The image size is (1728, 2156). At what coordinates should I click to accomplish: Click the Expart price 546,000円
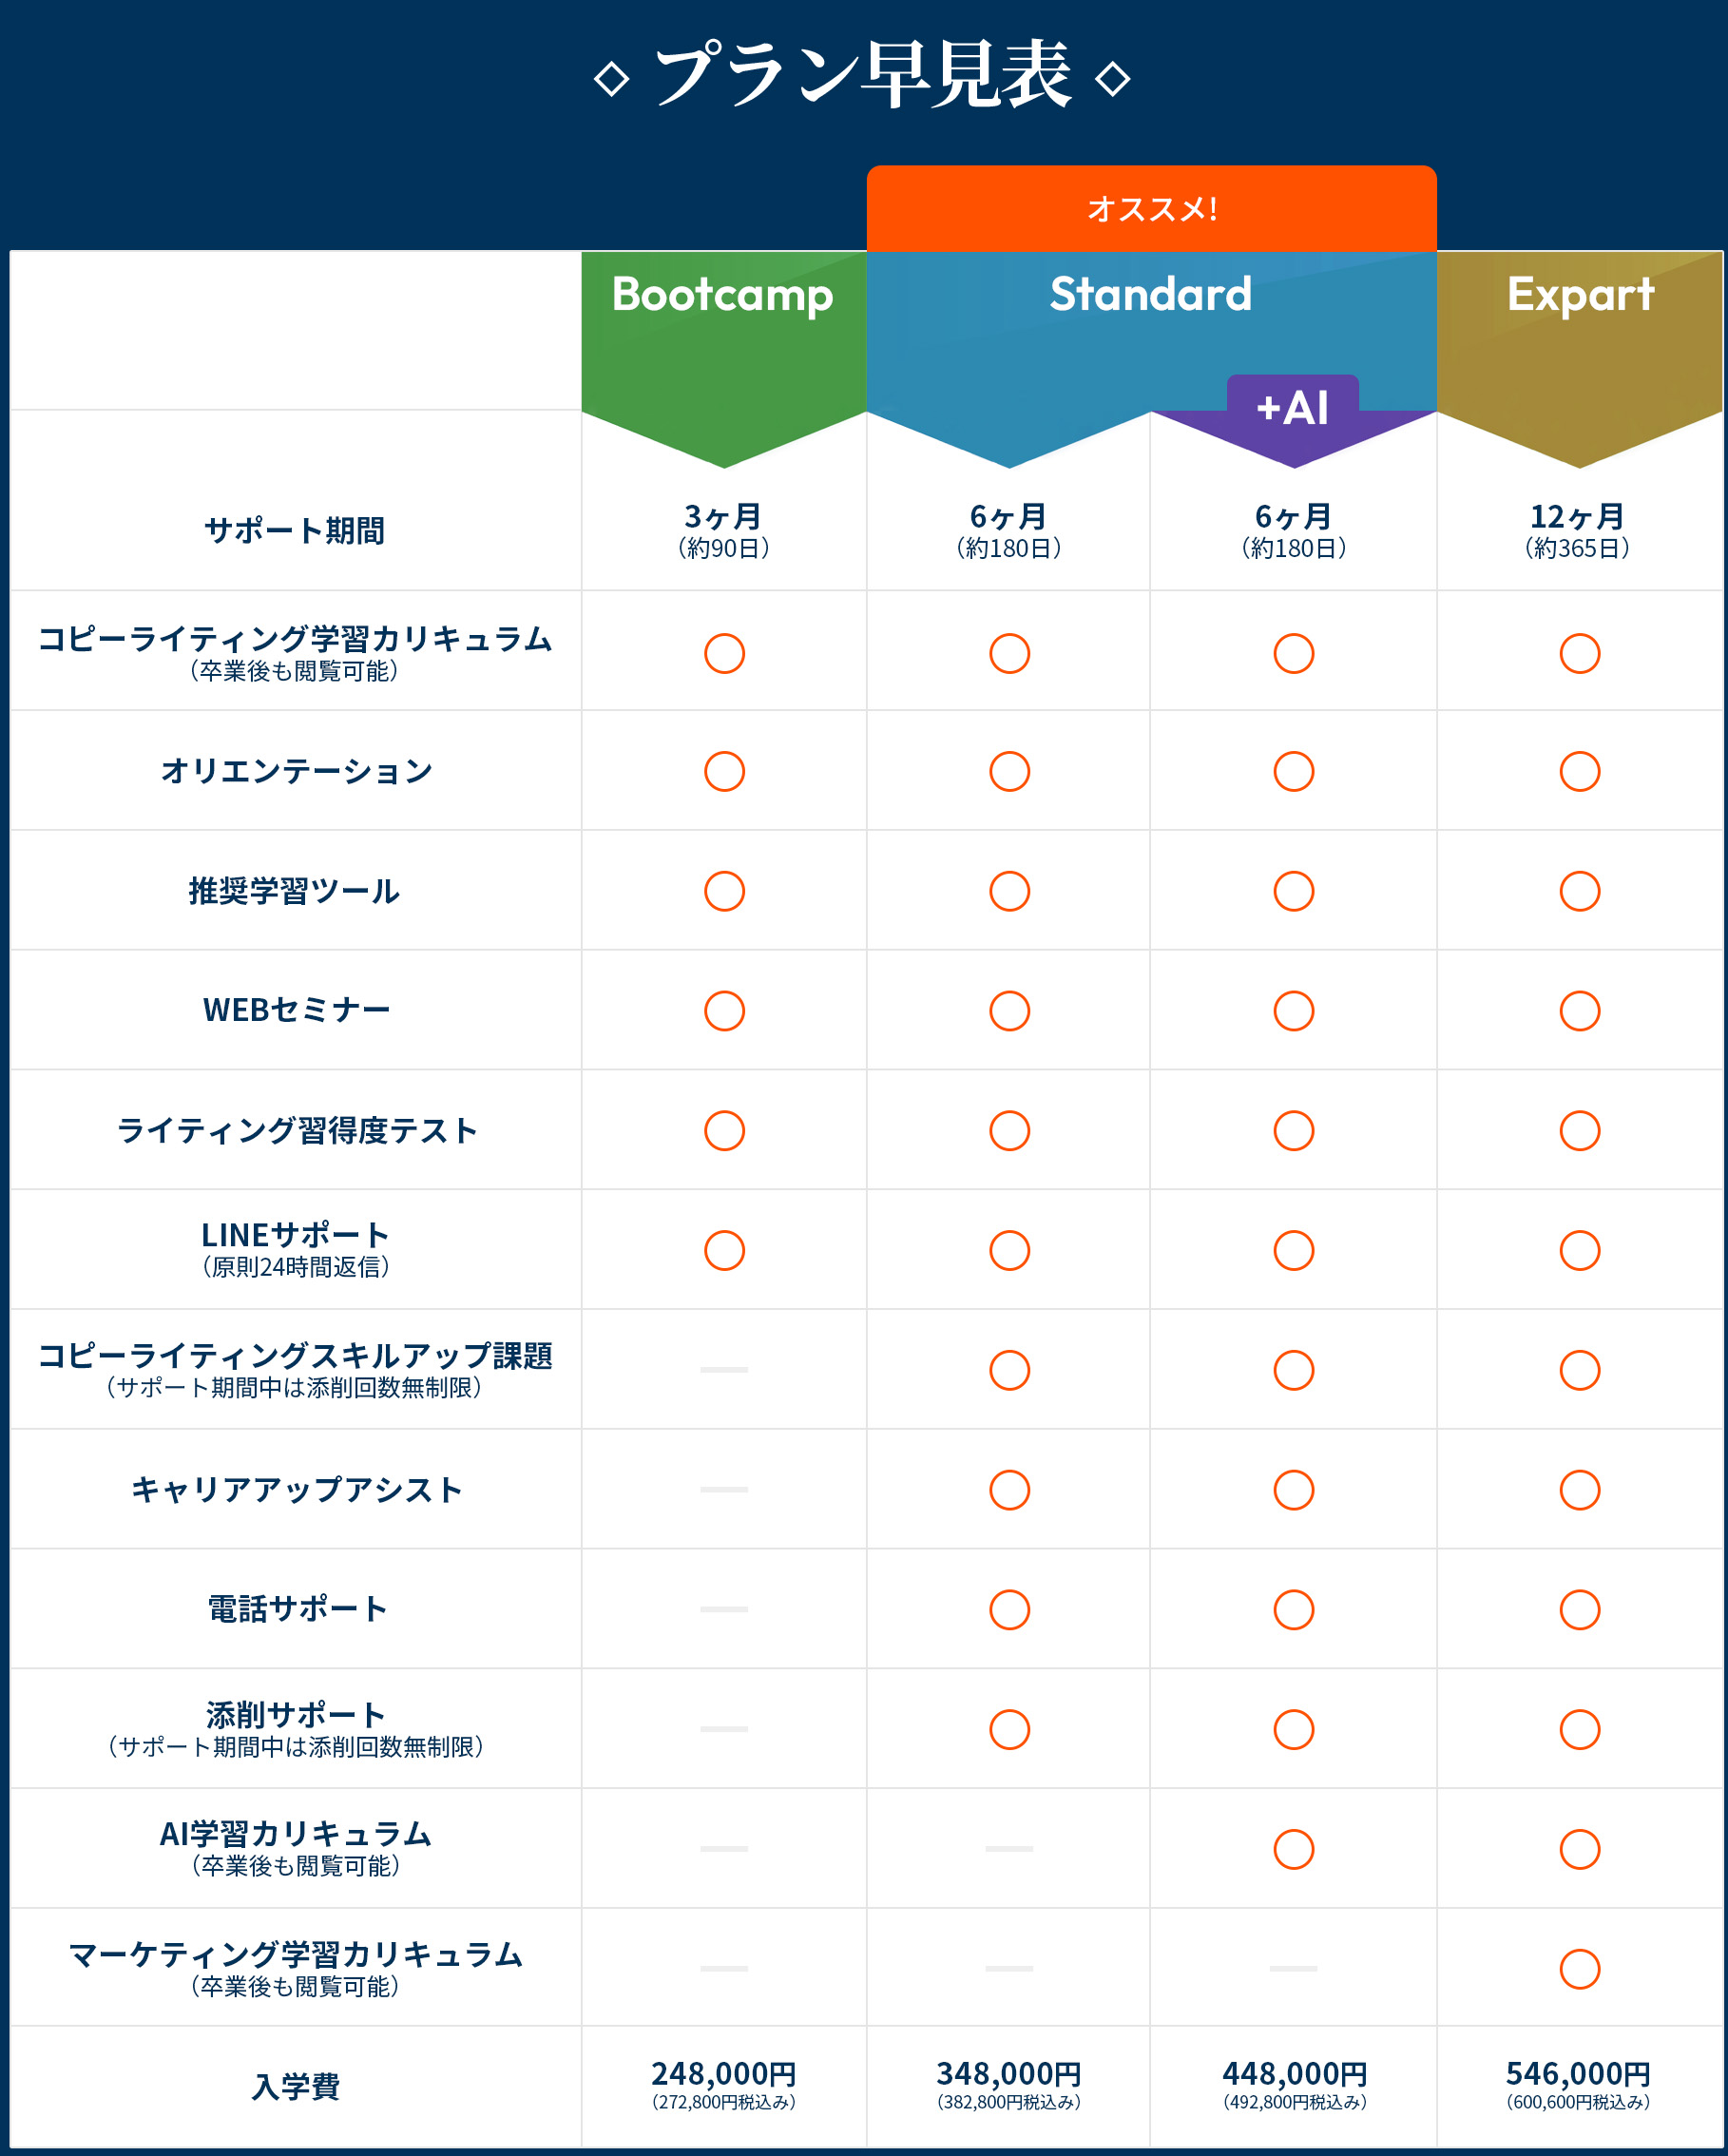(x=1578, y=2074)
